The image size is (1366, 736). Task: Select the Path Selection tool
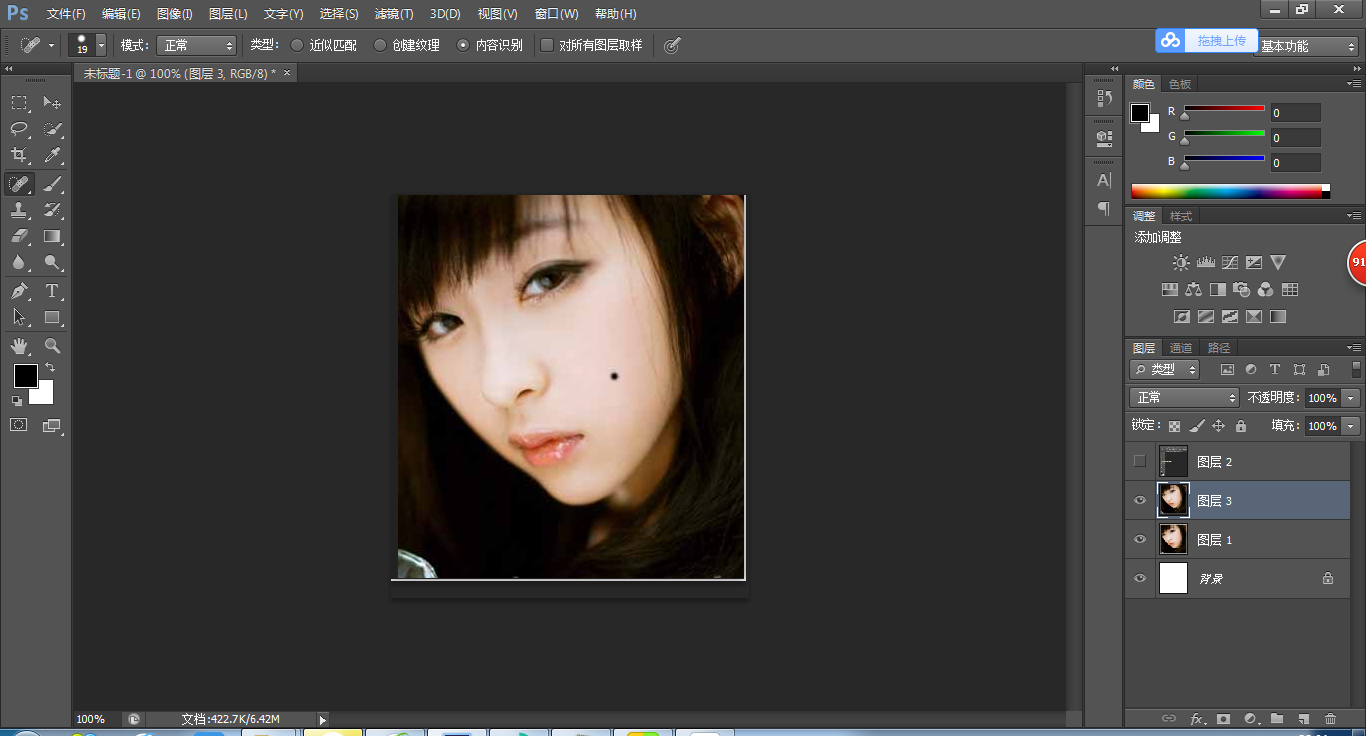19,317
